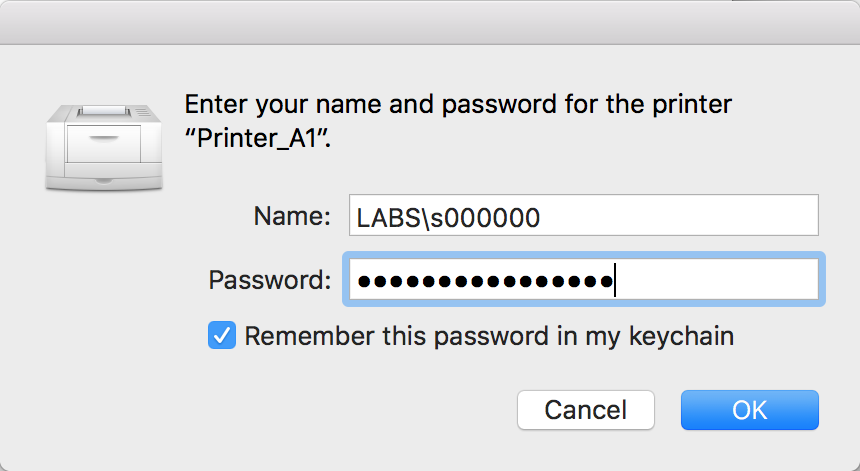
Task: Click the blue checkmark box
Action: (x=222, y=336)
